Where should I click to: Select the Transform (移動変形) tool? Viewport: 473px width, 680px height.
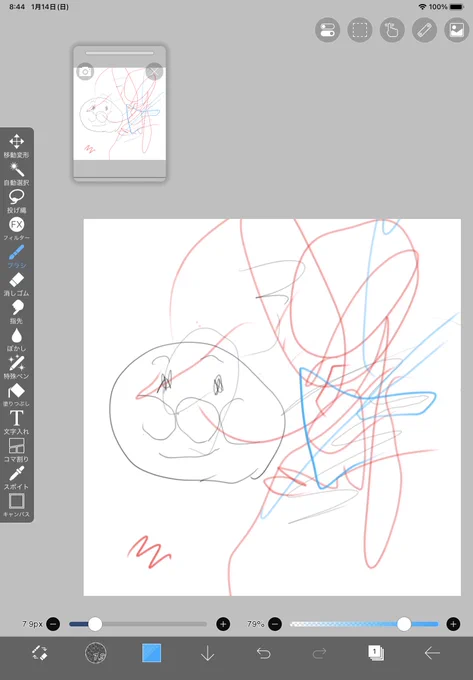click(16, 146)
